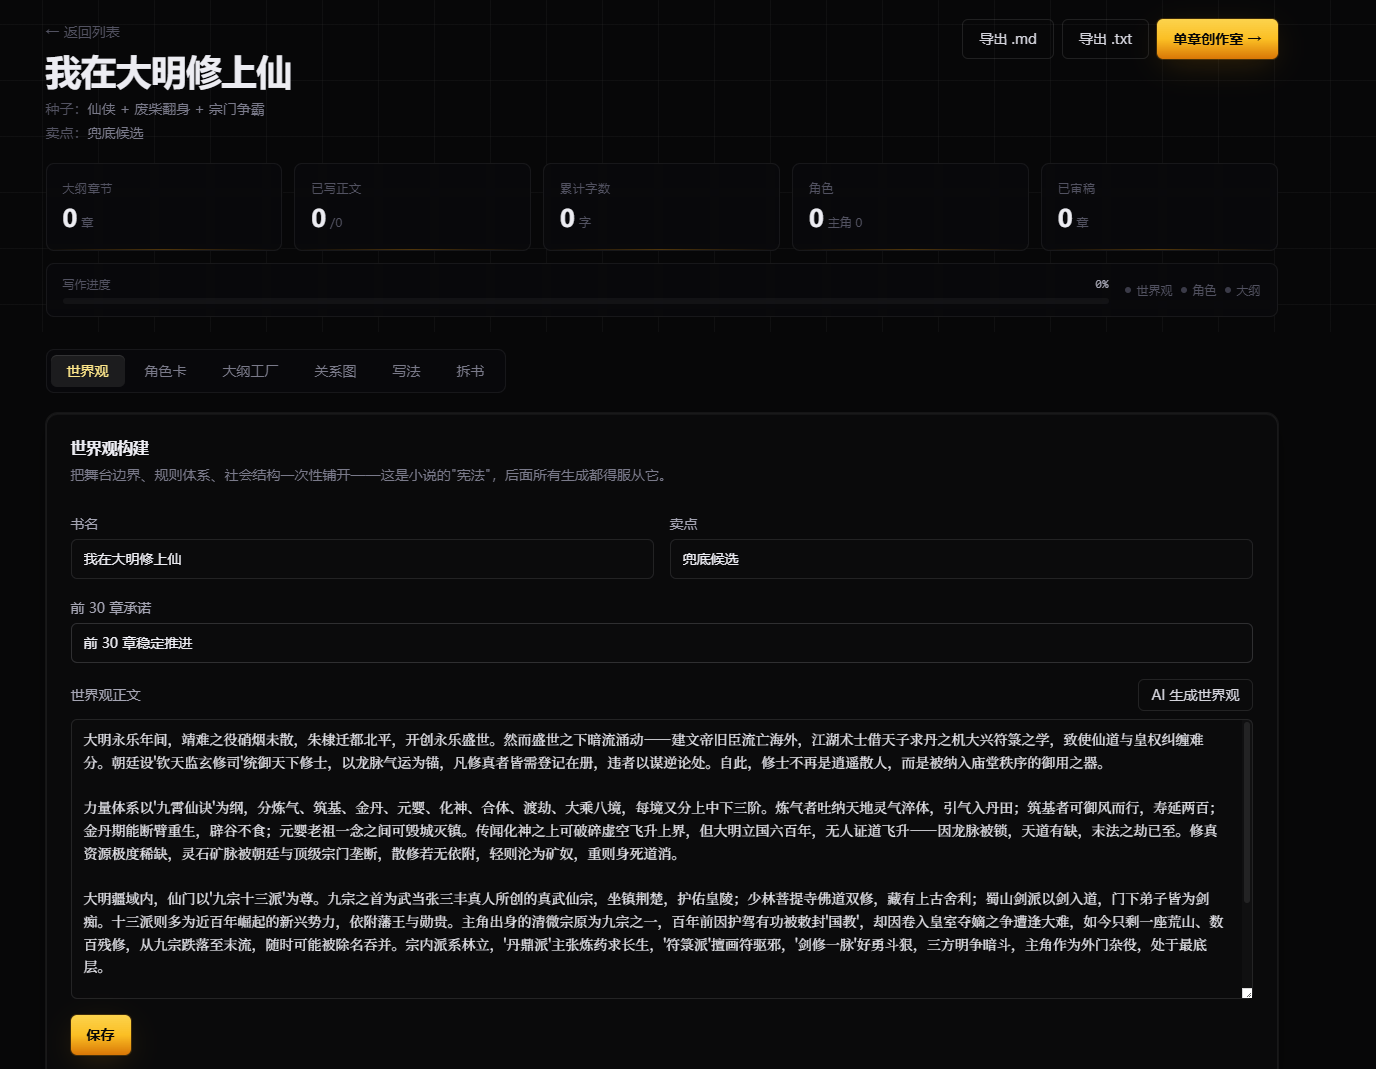Click the 写作进度 progress bar
This screenshot has height=1069, width=1376.
click(x=586, y=300)
